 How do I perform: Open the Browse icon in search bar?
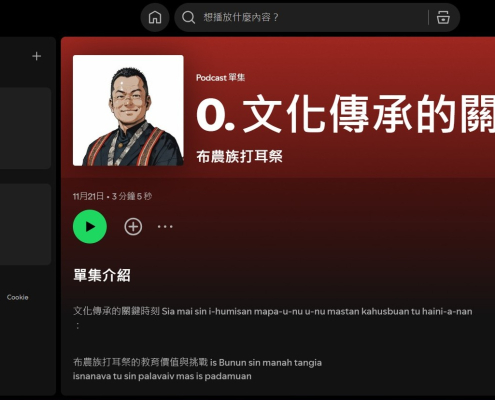443,17
